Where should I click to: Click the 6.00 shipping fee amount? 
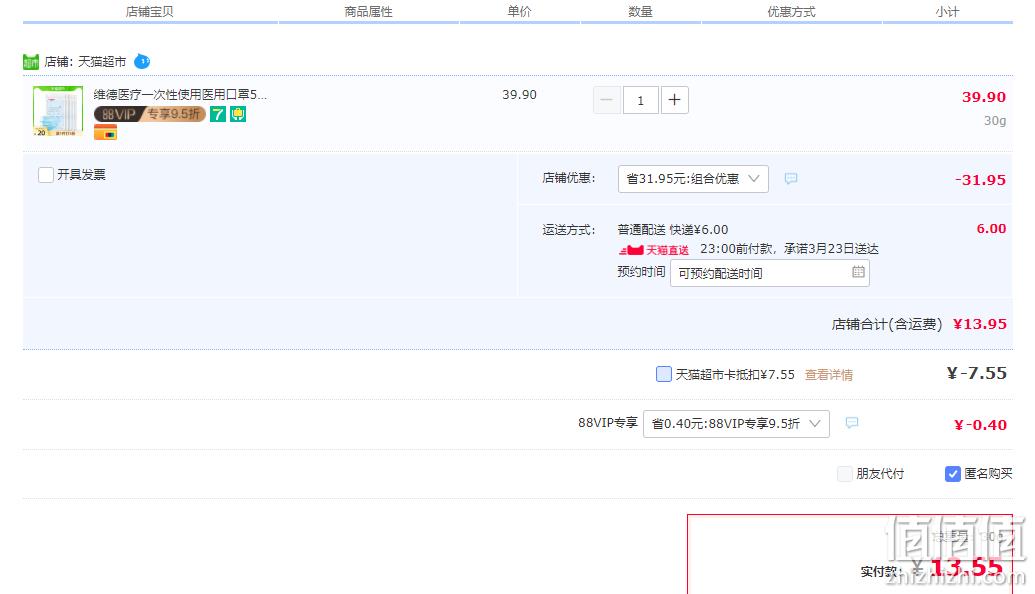pos(991,228)
